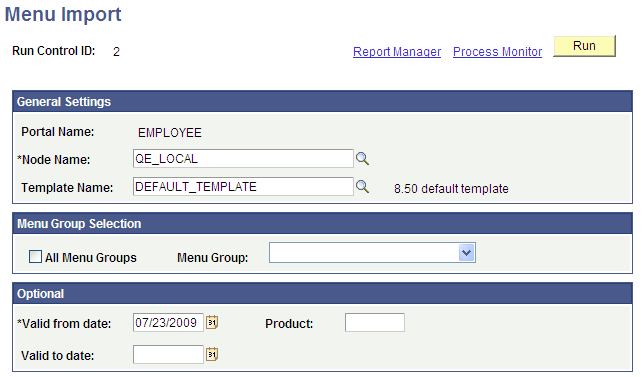Select the EMPLOYEE portal name text
643x377 pixels.
(170, 133)
